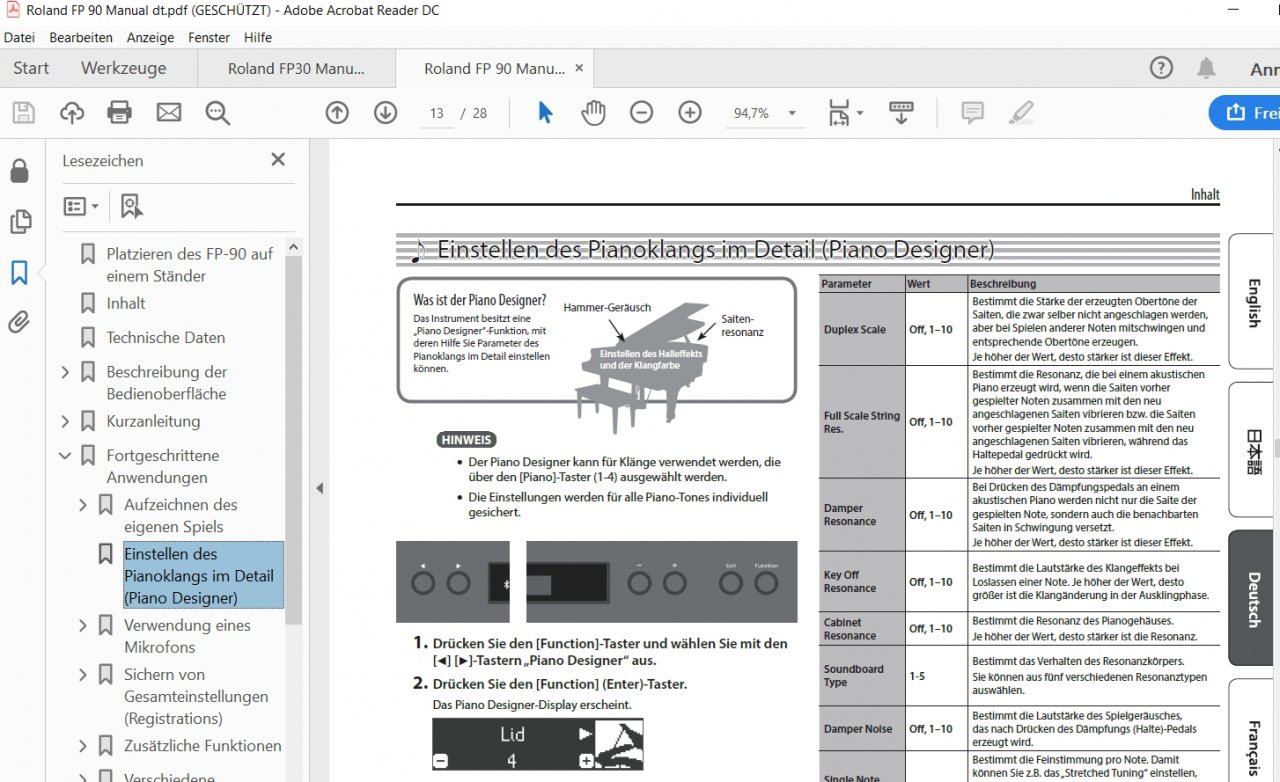Click the scrolling mode keyboard icon
Image resolution: width=1280 pixels, height=782 pixels.
point(901,112)
